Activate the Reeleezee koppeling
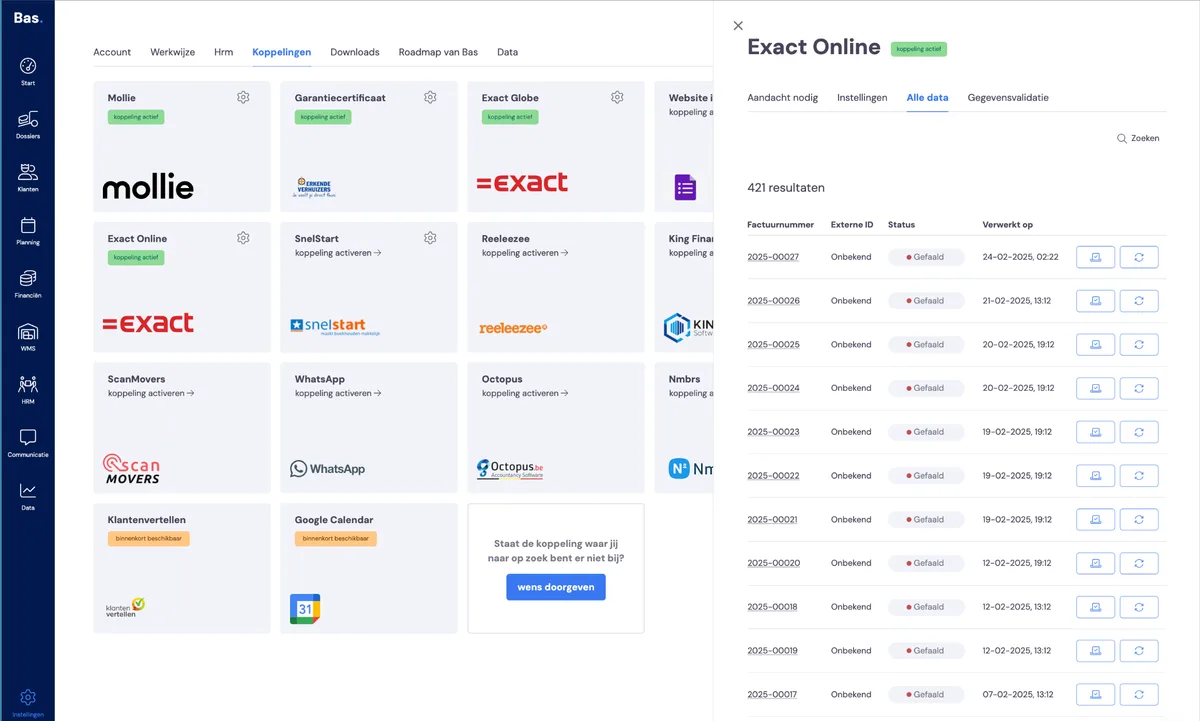 coord(525,253)
